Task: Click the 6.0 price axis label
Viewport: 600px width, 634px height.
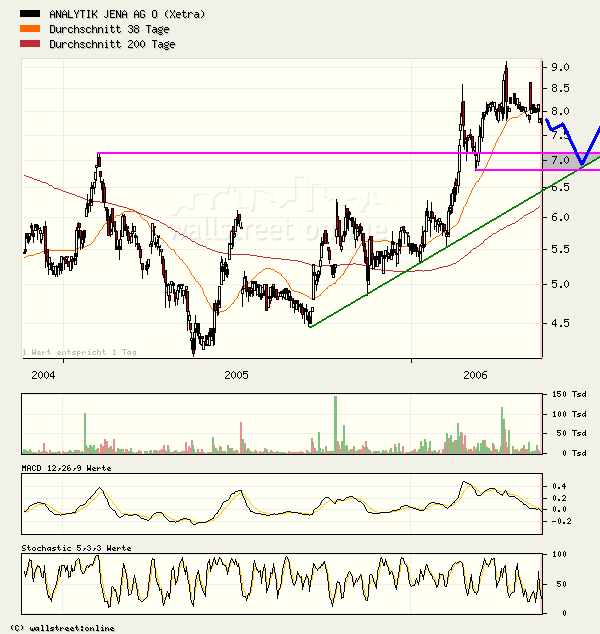Action: click(x=560, y=217)
